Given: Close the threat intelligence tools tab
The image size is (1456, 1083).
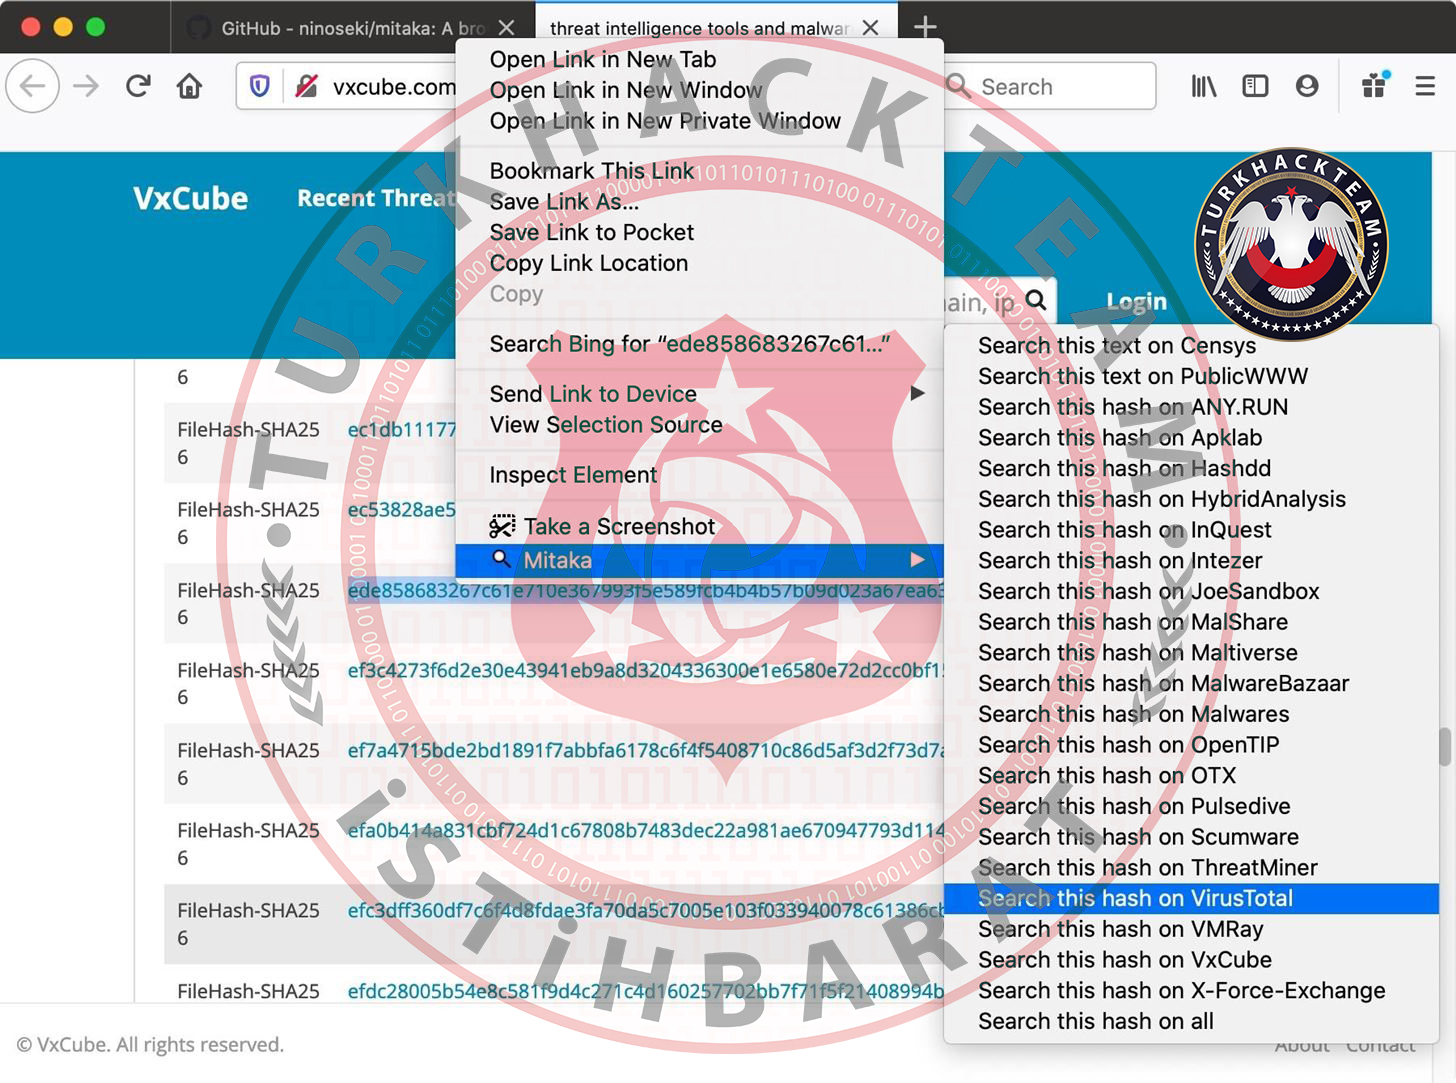Looking at the screenshot, I should point(871,28).
